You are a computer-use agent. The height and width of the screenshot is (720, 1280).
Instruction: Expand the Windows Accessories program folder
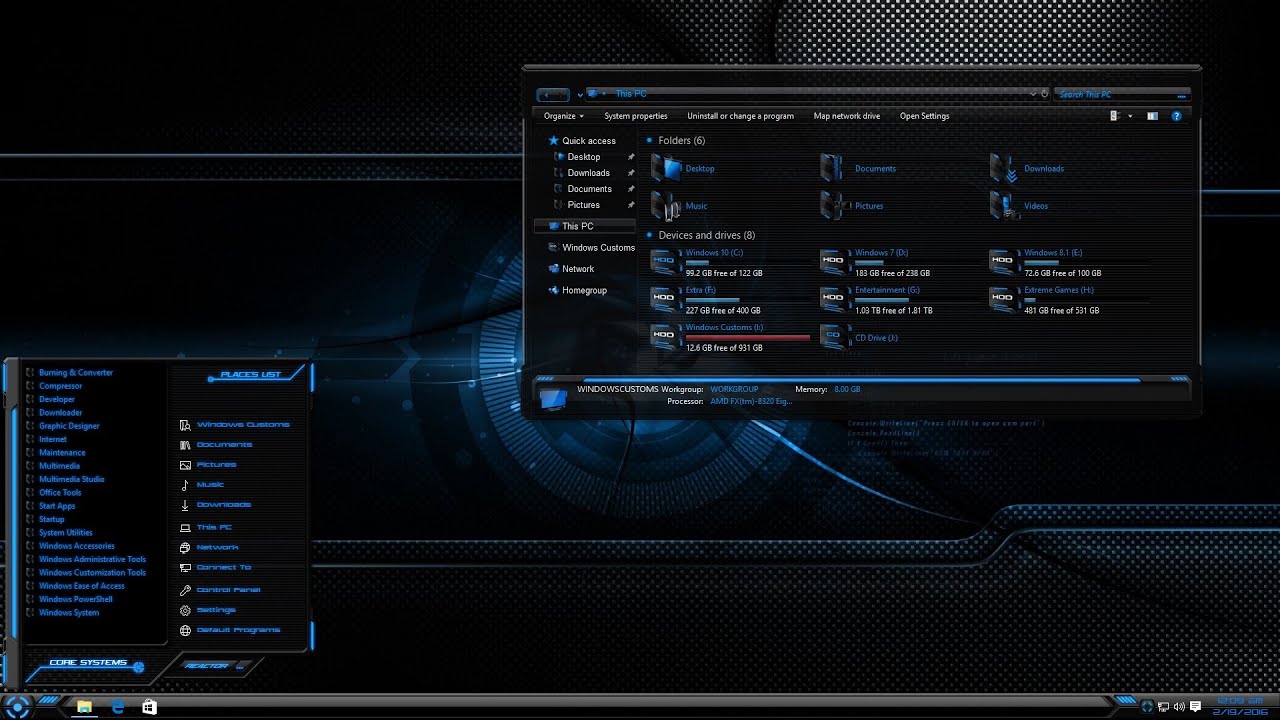coord(70,546)
